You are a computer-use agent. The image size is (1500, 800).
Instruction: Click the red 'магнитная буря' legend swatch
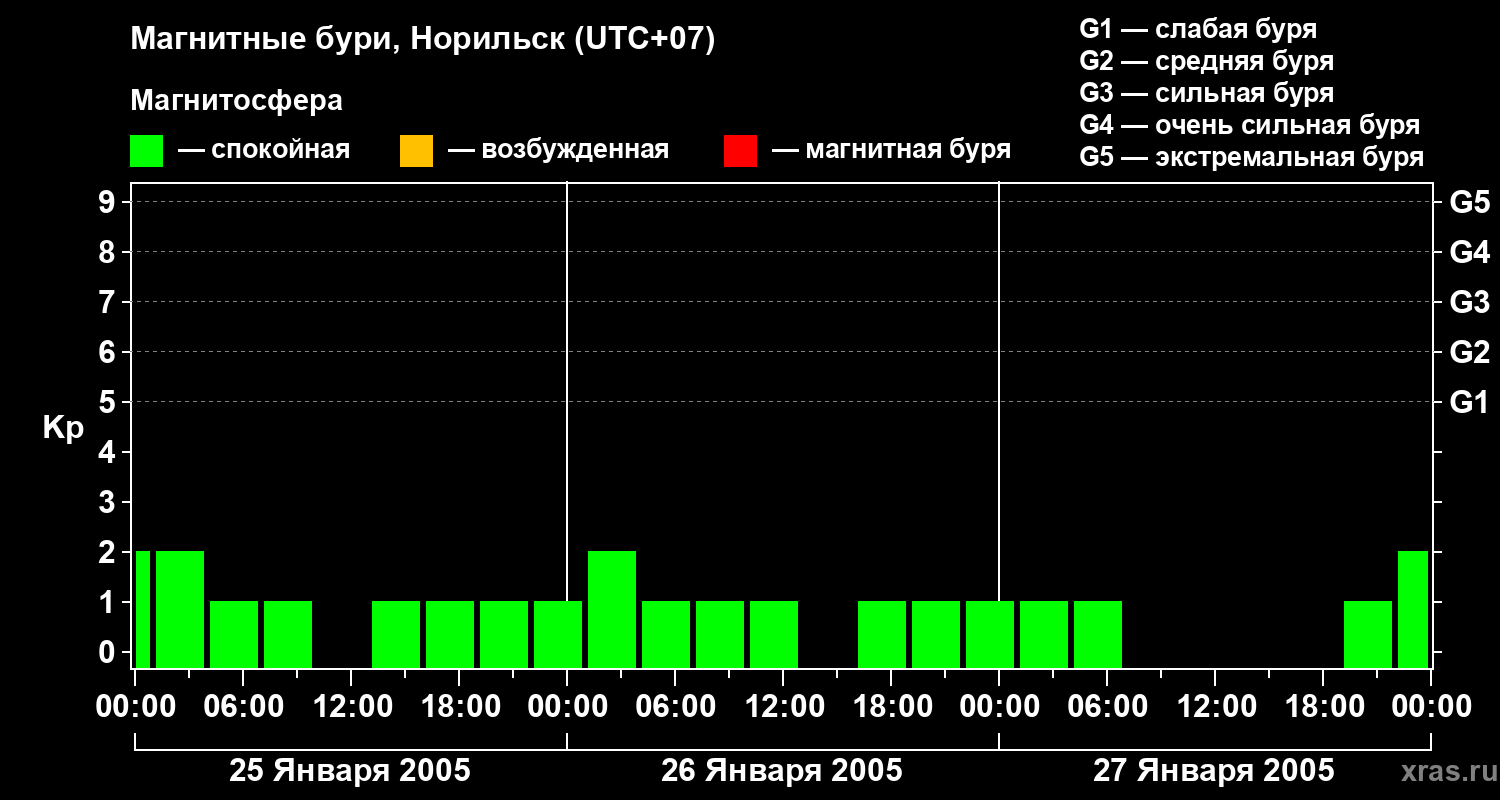pos(740,151)
